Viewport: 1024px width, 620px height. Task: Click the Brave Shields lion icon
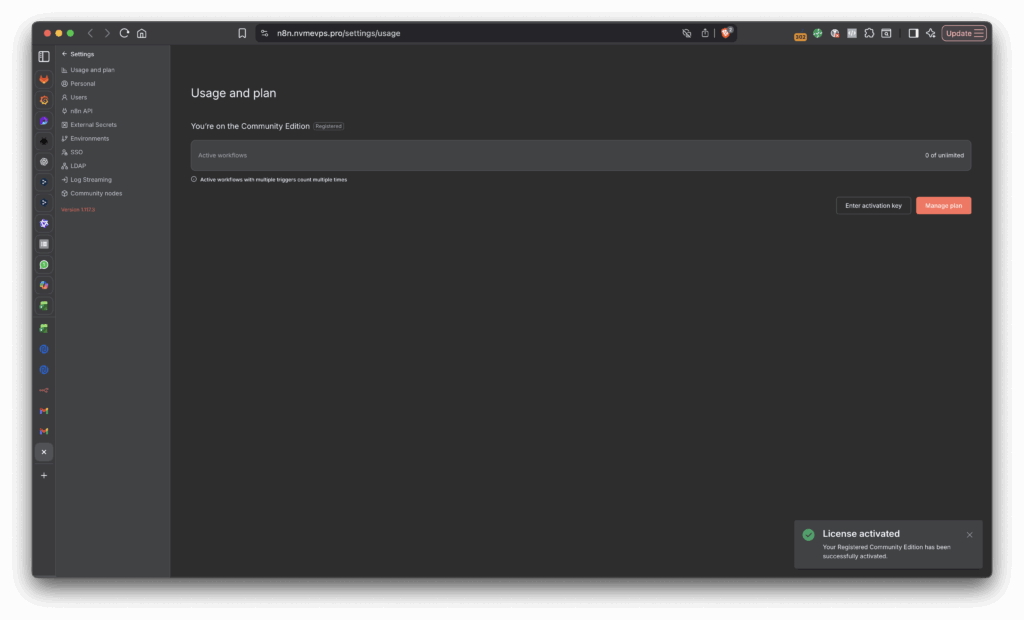pyautogui.click(x=726, y=33)
